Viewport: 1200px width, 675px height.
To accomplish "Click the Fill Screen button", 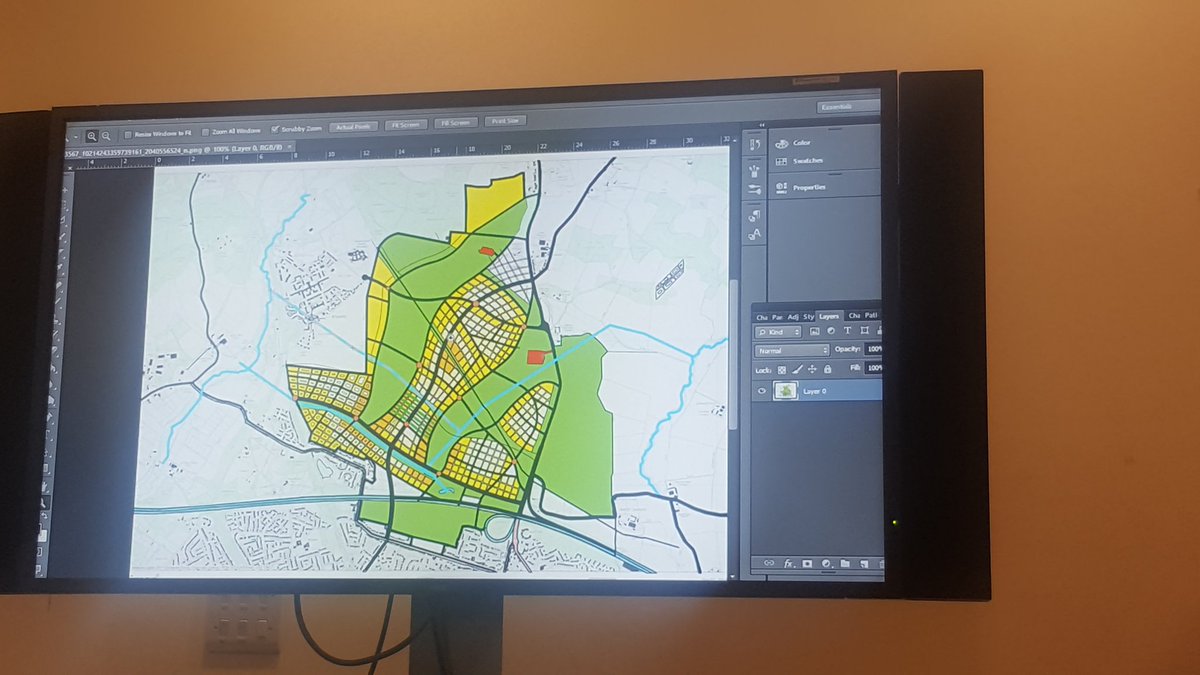I will point(455,123).
